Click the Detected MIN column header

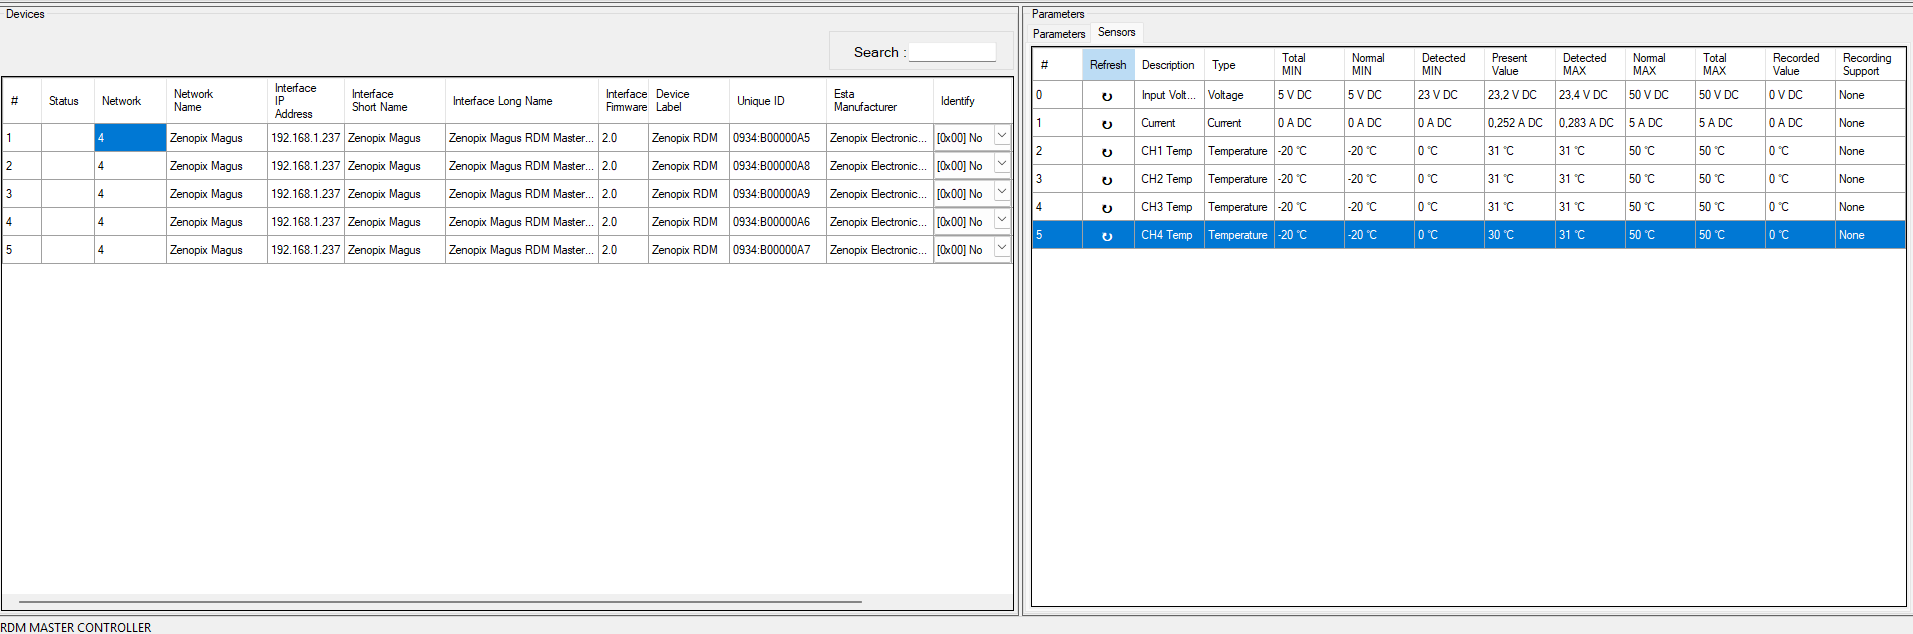coord(1449,65)
